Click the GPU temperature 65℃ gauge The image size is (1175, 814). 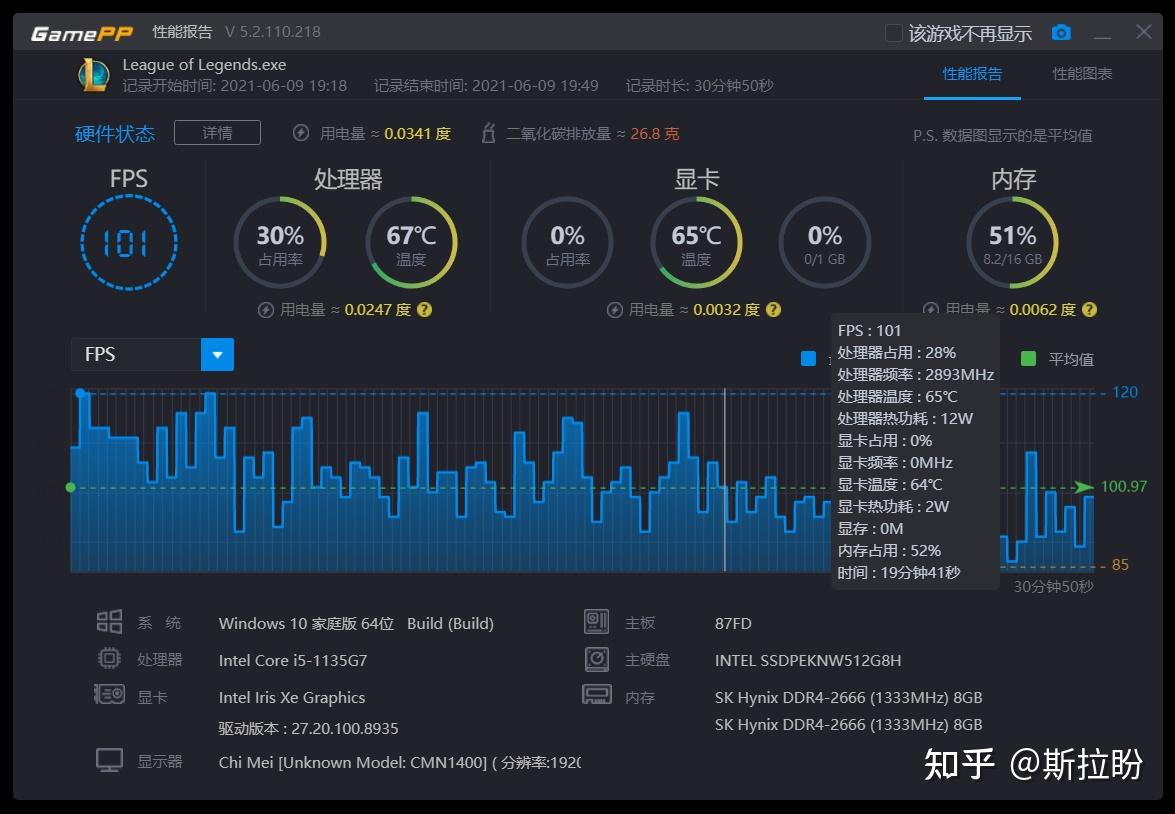coord(696,242)
